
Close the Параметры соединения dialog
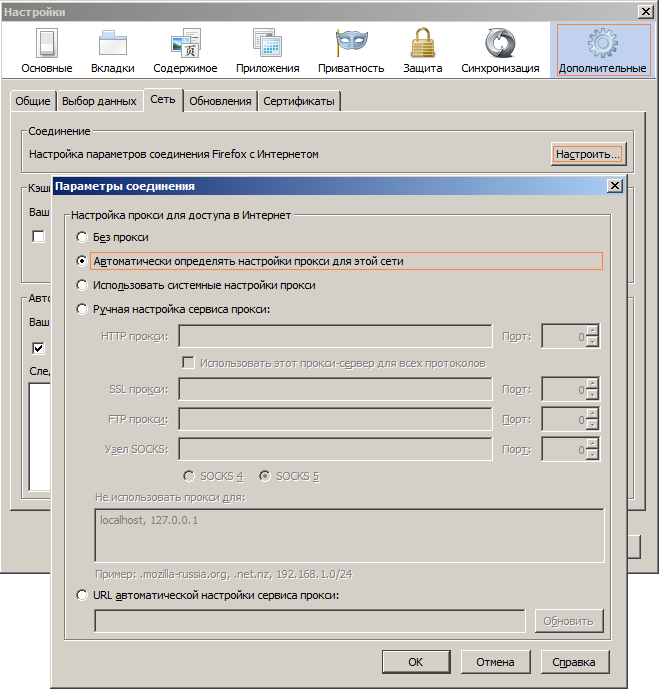[614, 186]
